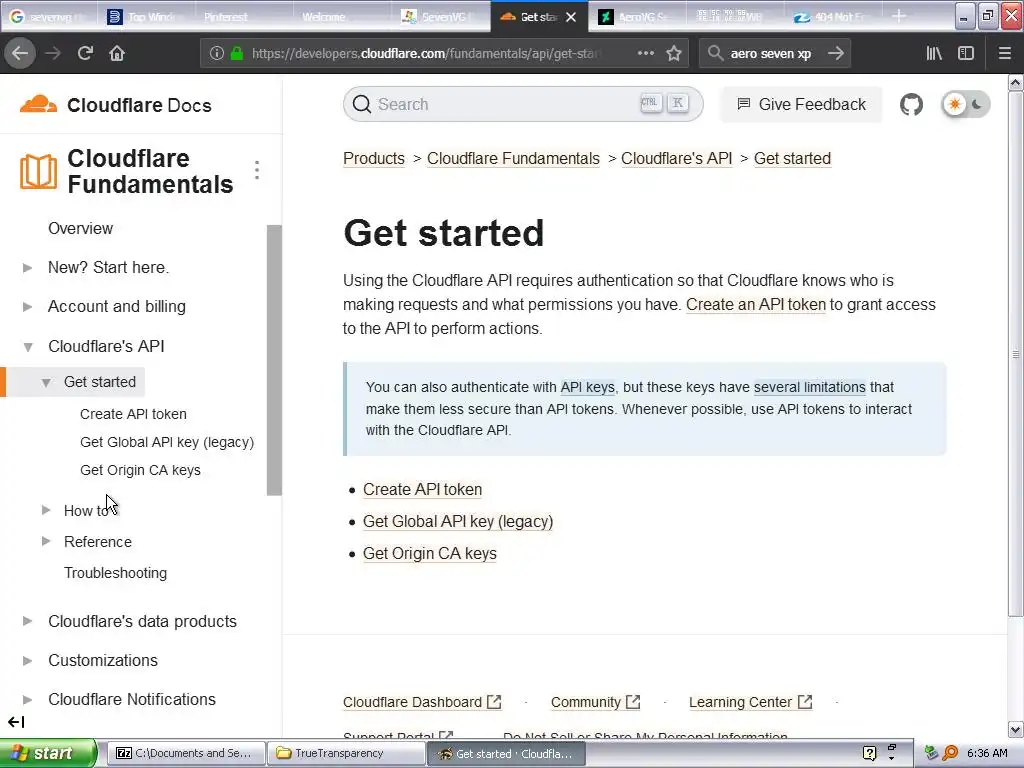The height and width of the screenshot is (768, 1024).
Task: Click the Cloudflare Fundamentals book icon
Action: (38, 172)
